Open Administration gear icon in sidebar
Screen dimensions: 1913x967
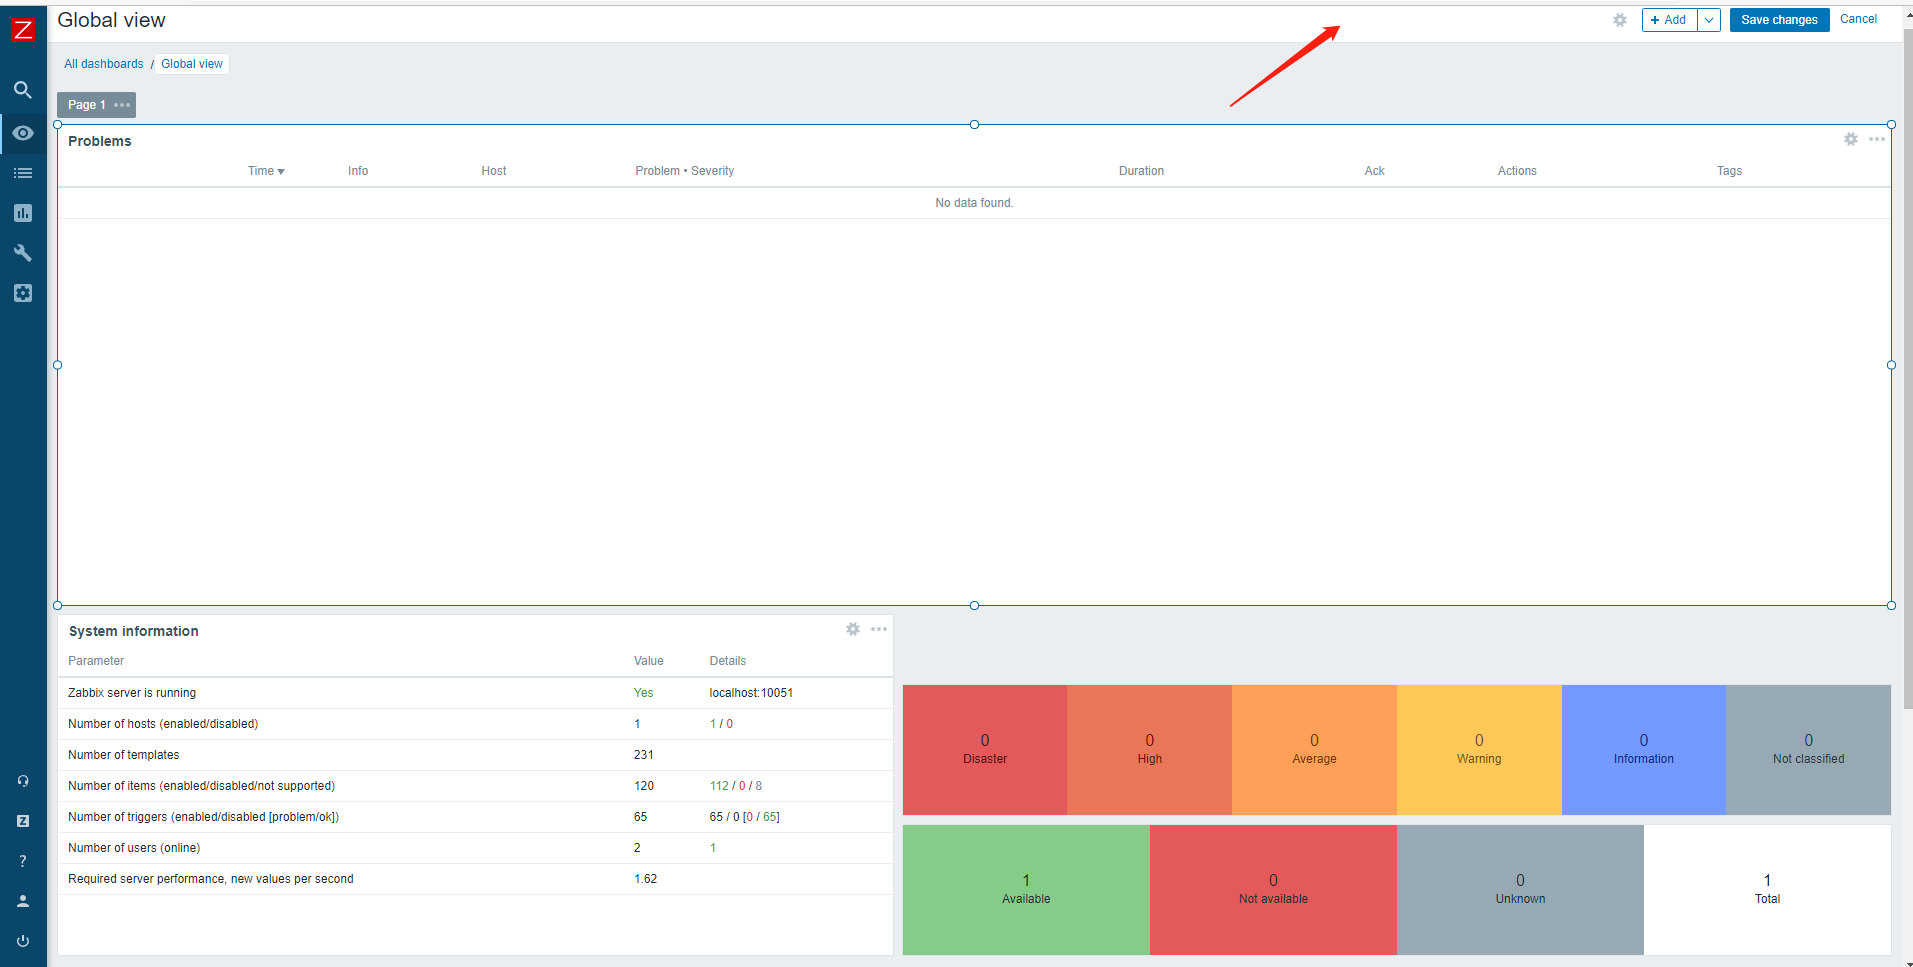[x=23, y=293]
